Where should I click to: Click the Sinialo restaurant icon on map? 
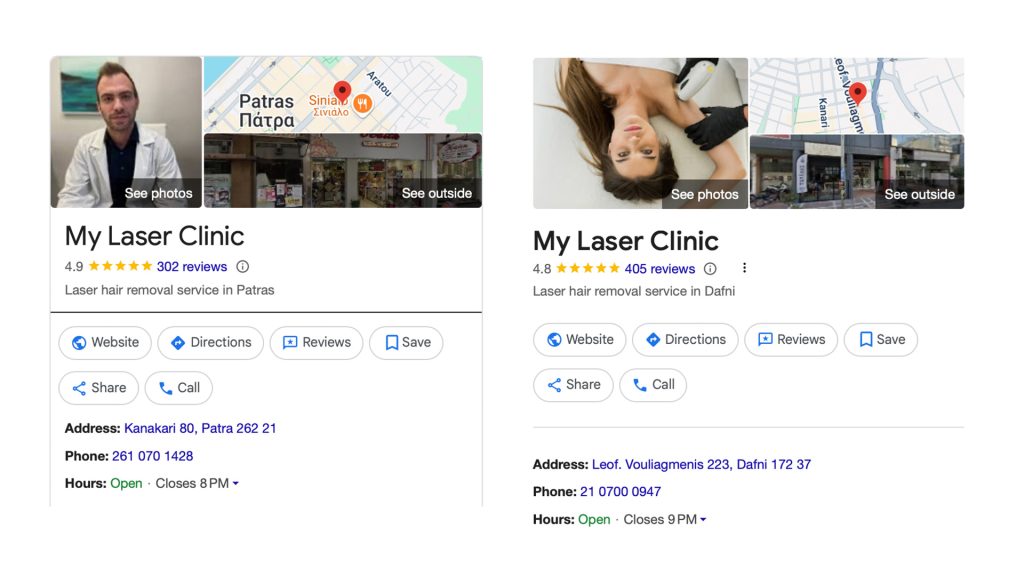363,103
